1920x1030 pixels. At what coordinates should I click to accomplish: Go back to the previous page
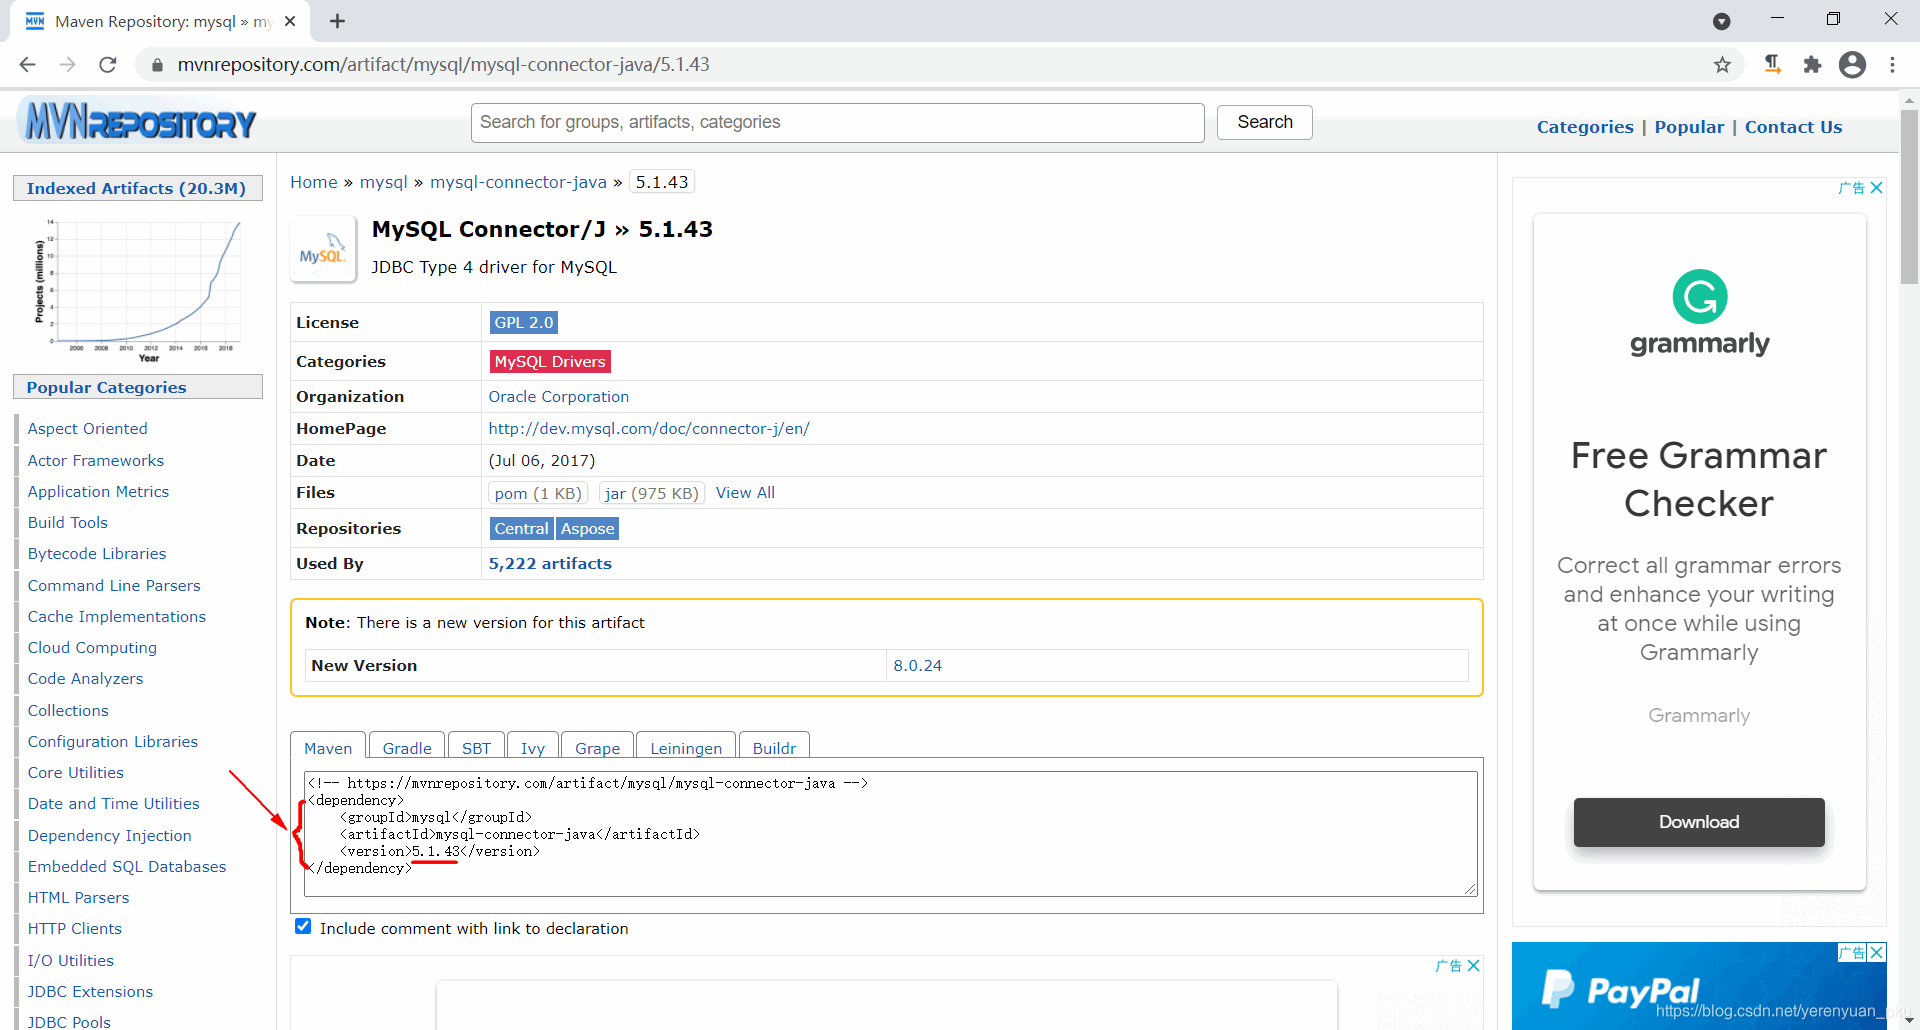pos(27,64)
